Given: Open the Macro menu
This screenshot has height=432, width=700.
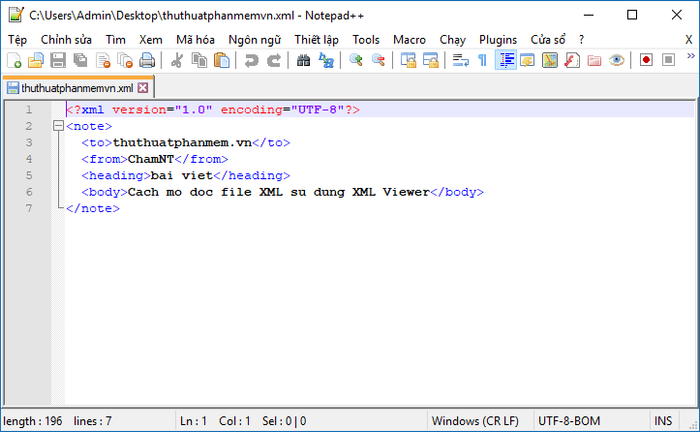Looking at the screenshot, I should pos(409,40).
